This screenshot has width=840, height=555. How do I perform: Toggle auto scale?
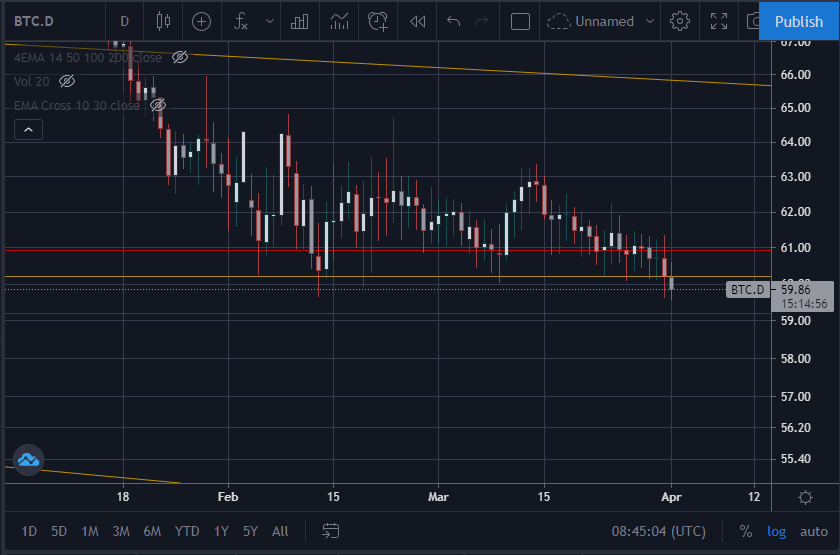pyautogui.click(x=814, y=531)
